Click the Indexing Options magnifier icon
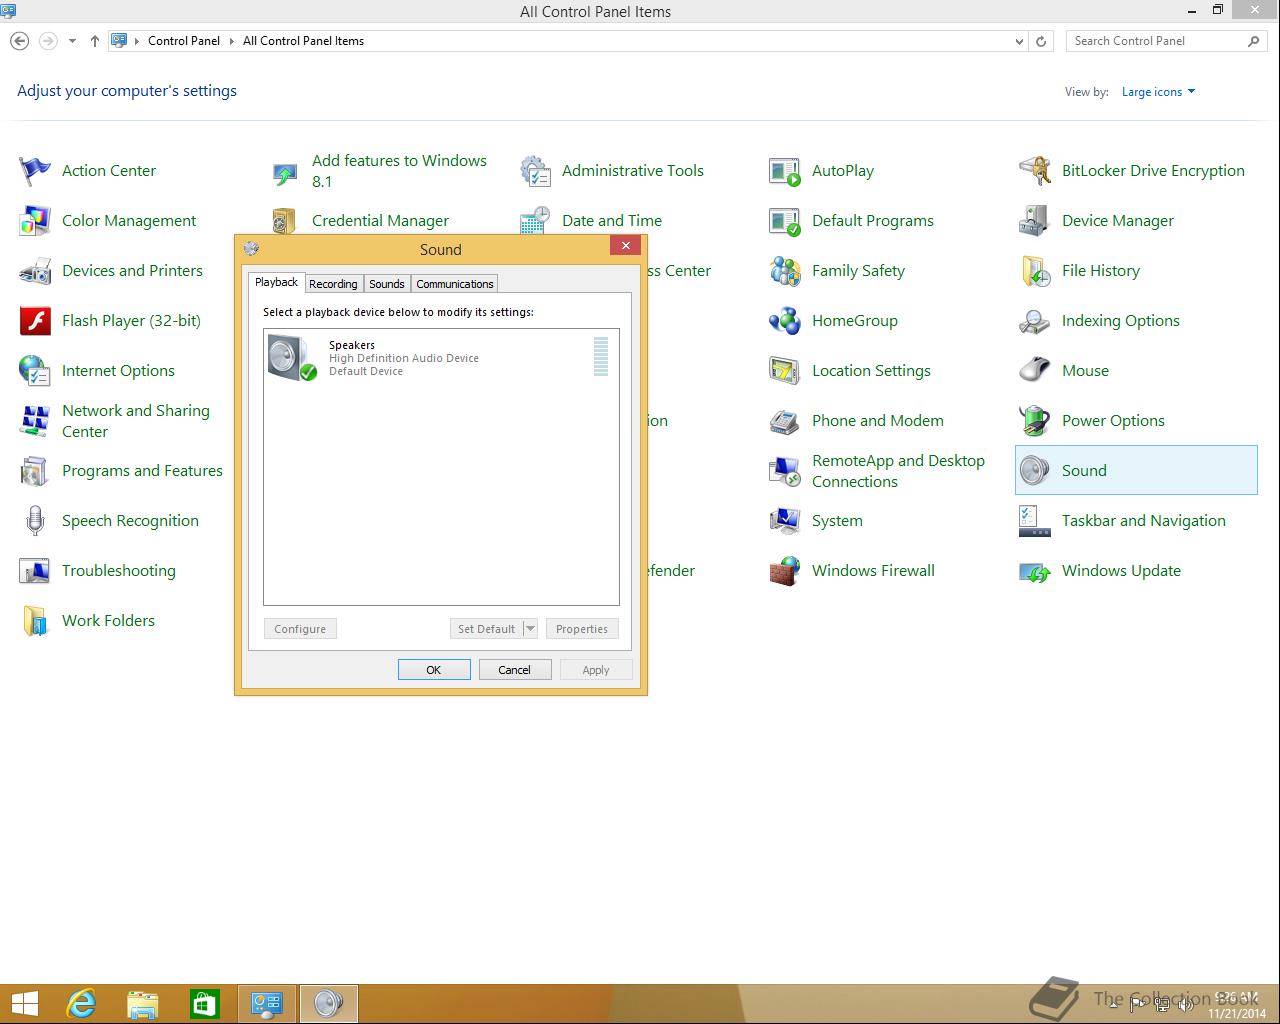The height and width of the screenshot is (1024, 1280). tap(1035, 321)
